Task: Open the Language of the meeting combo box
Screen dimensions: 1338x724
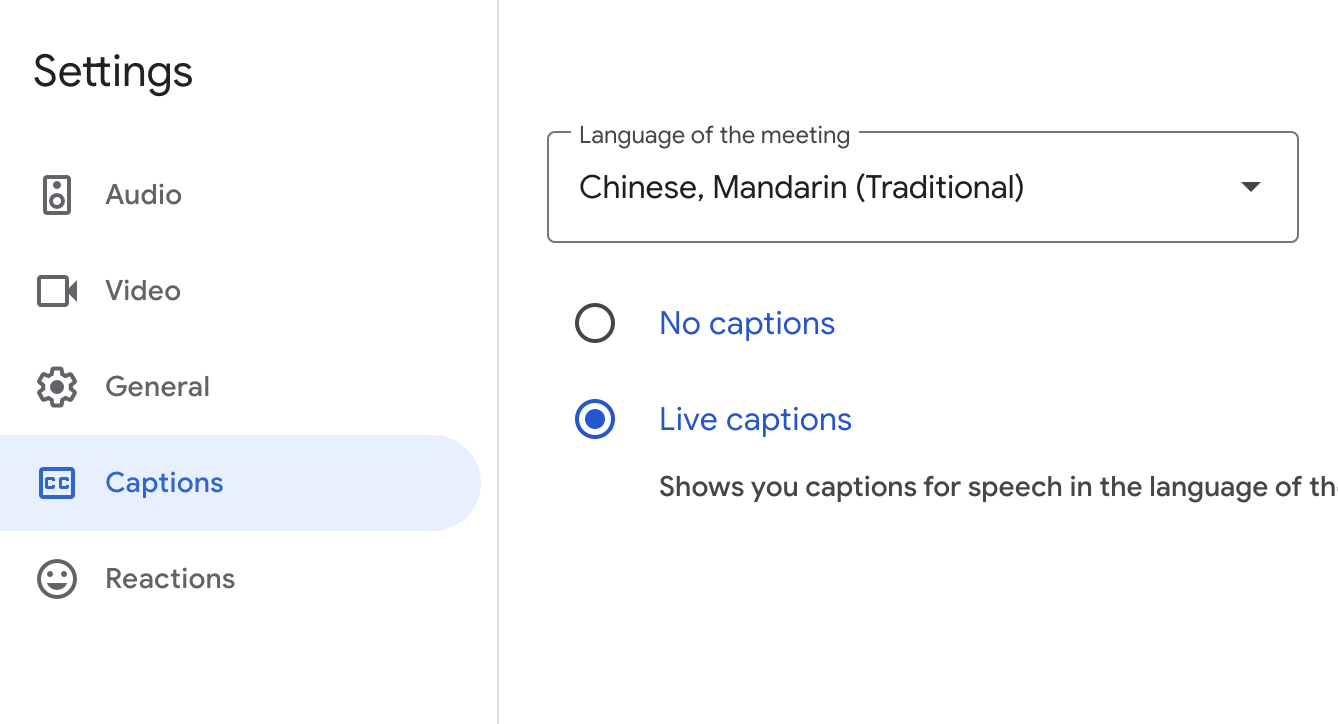Action: coord(923,187)
